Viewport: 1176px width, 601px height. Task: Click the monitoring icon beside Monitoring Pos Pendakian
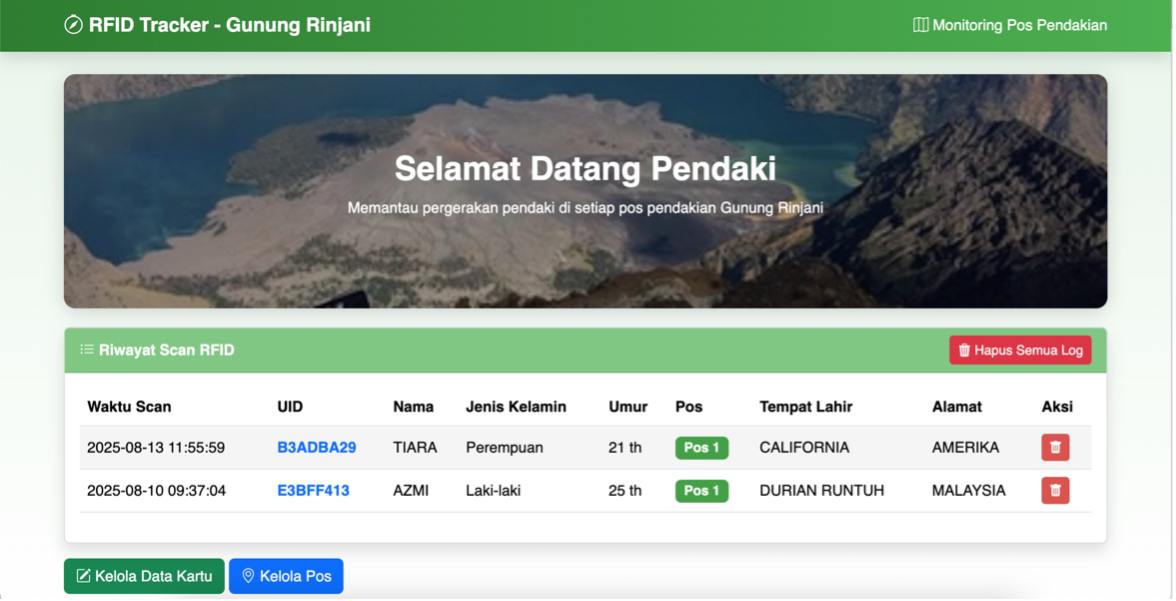coord(920,25)
